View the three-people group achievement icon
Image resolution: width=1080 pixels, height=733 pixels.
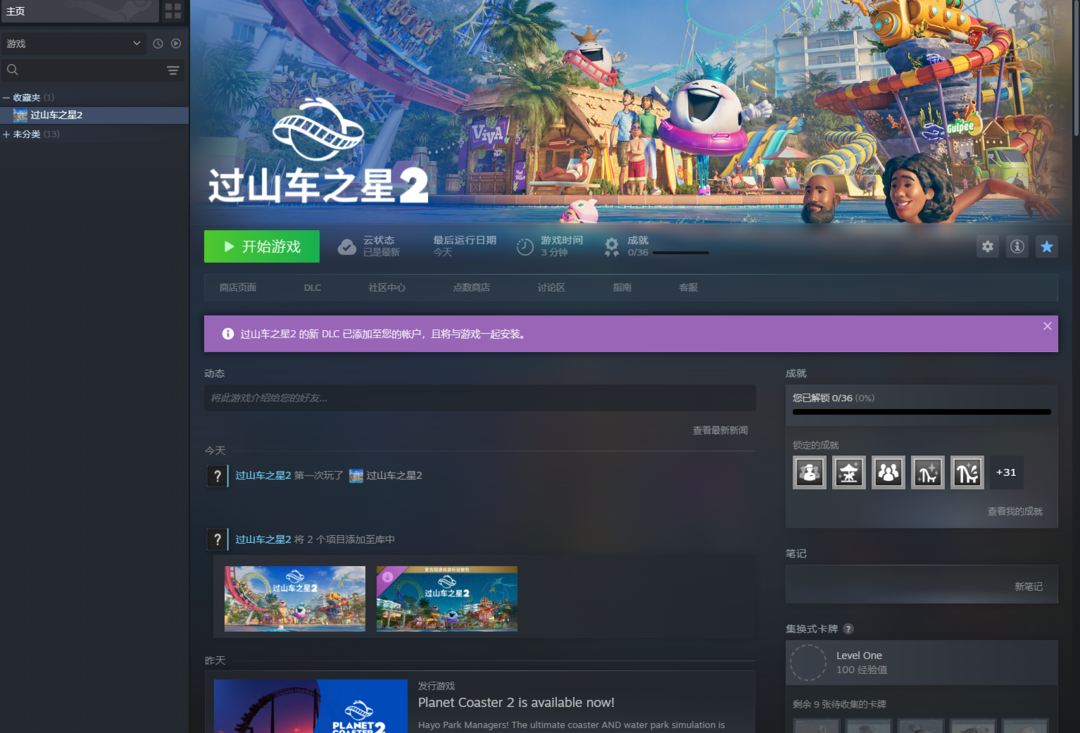click(888, 473)
